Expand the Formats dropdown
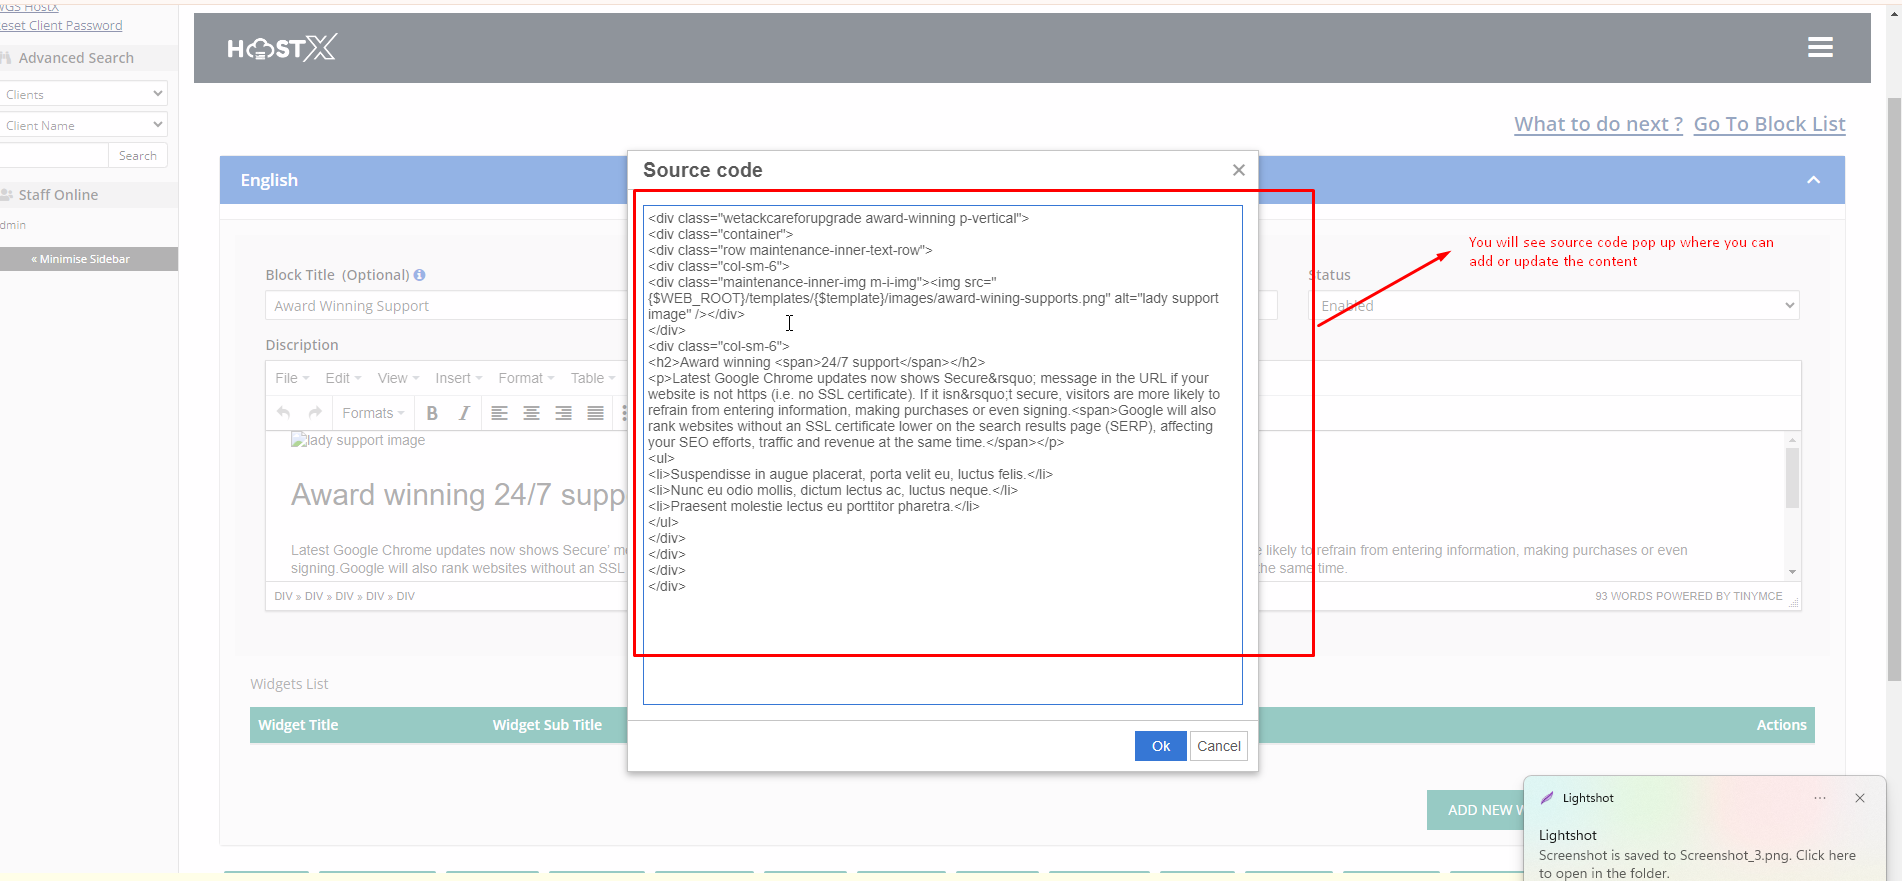This screenshot has height=881, width=1902. pyautogui.click(x=372, y=413)
